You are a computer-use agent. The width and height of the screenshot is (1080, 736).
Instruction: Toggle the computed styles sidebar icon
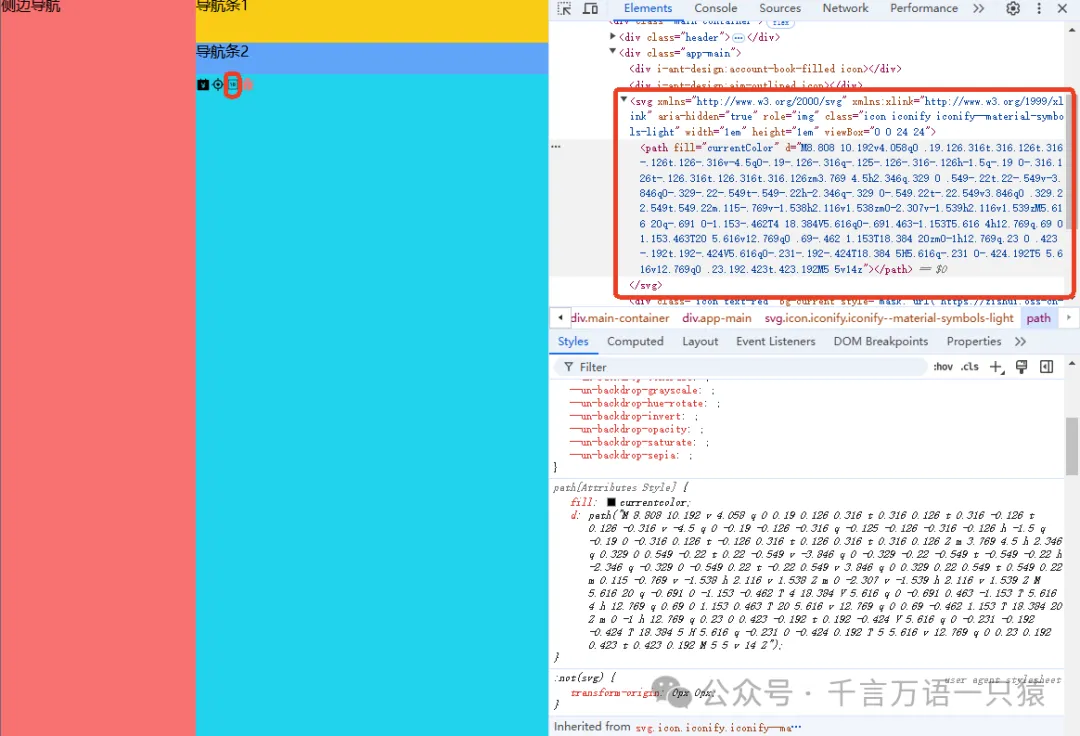[x=1046, y=367]
